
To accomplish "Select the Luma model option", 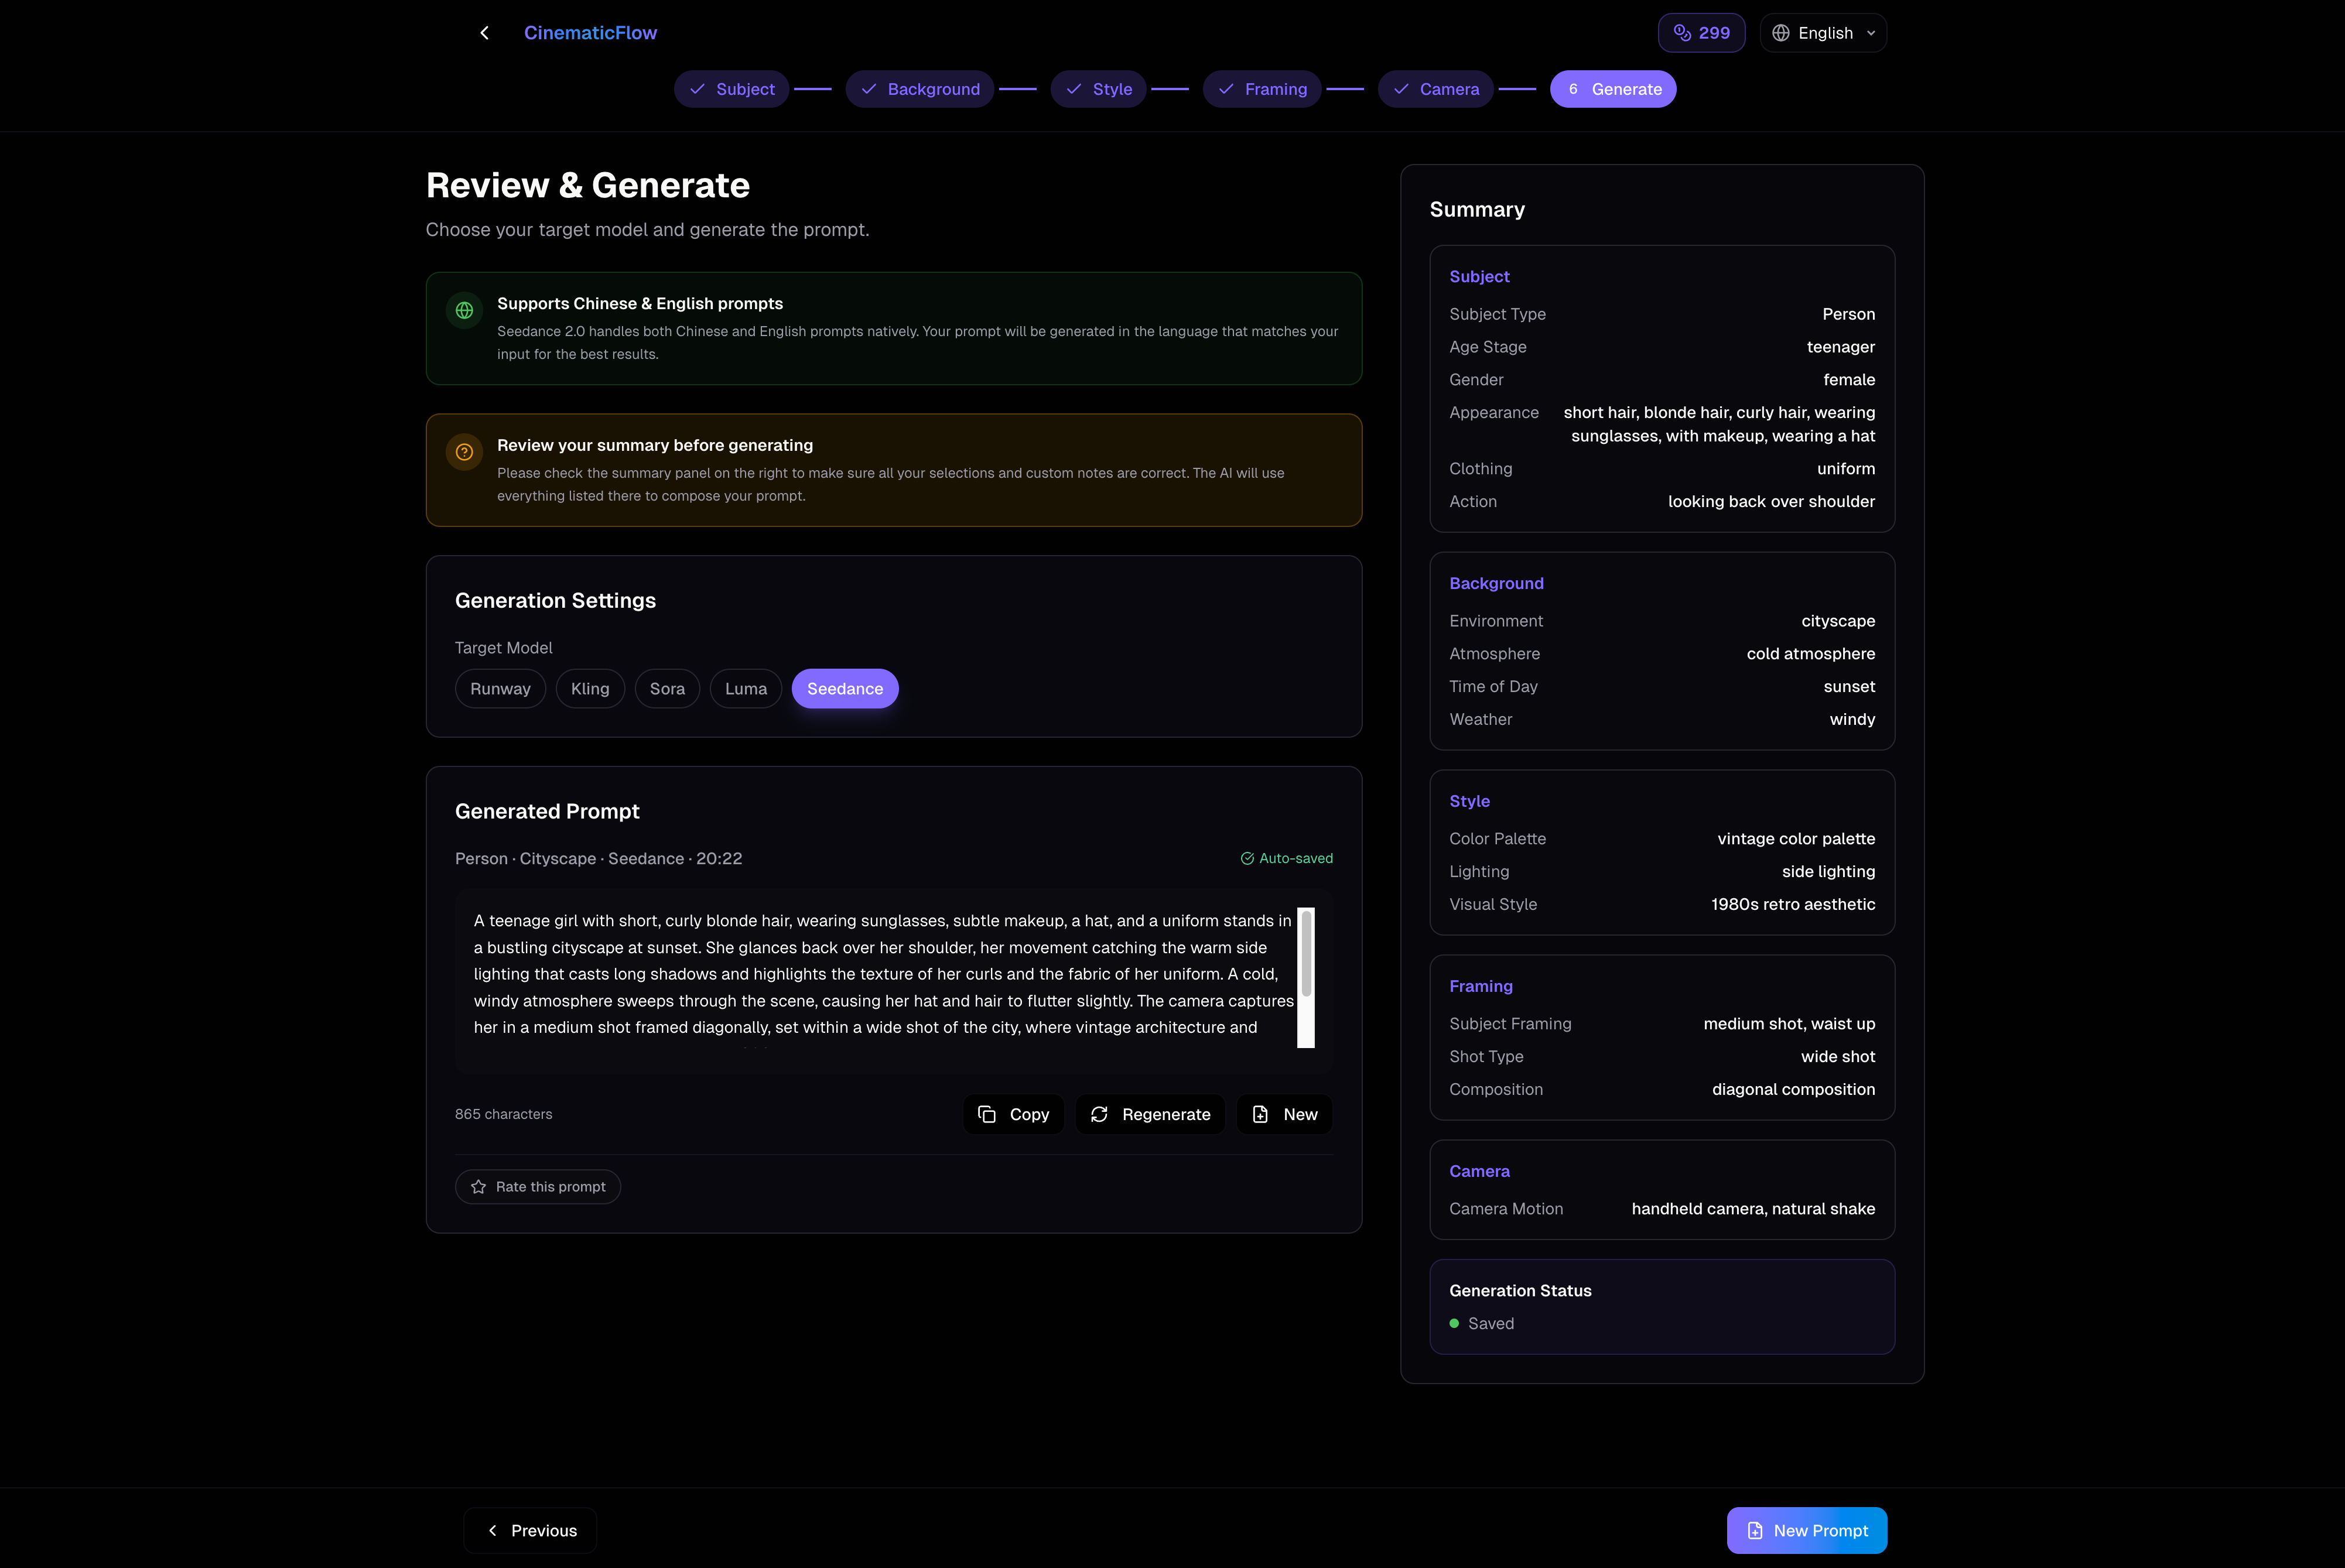I will click(x=746, y=689).
